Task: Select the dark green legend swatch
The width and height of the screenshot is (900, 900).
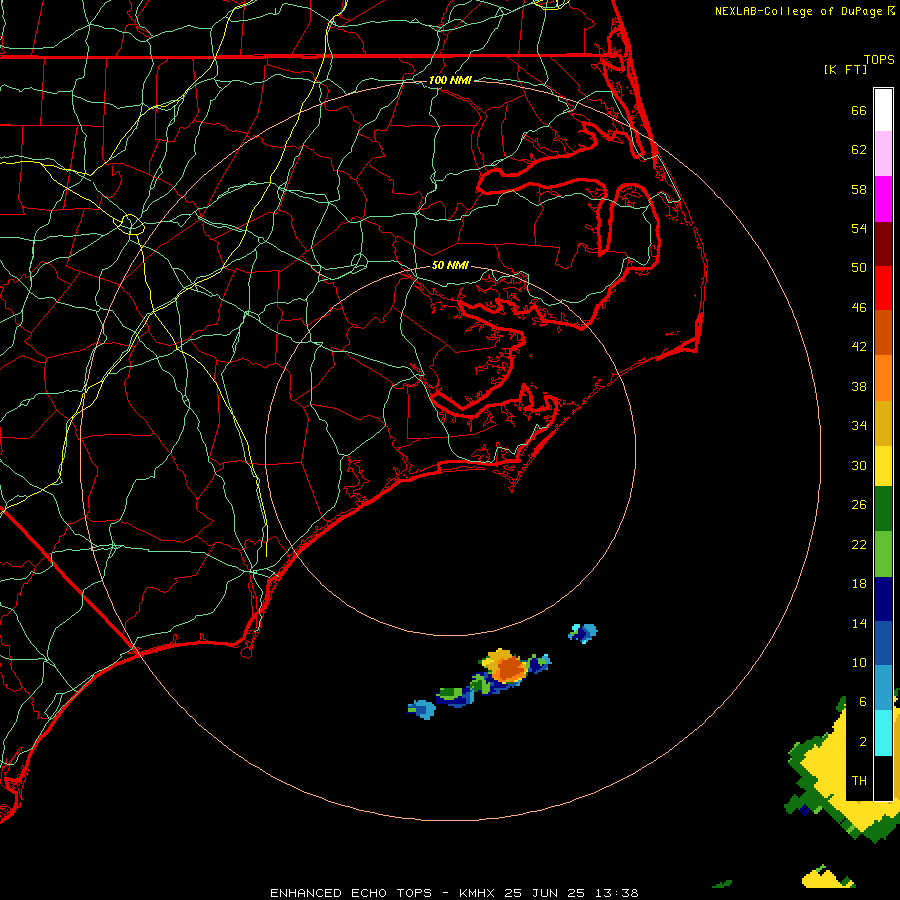Action: [883, 509]
